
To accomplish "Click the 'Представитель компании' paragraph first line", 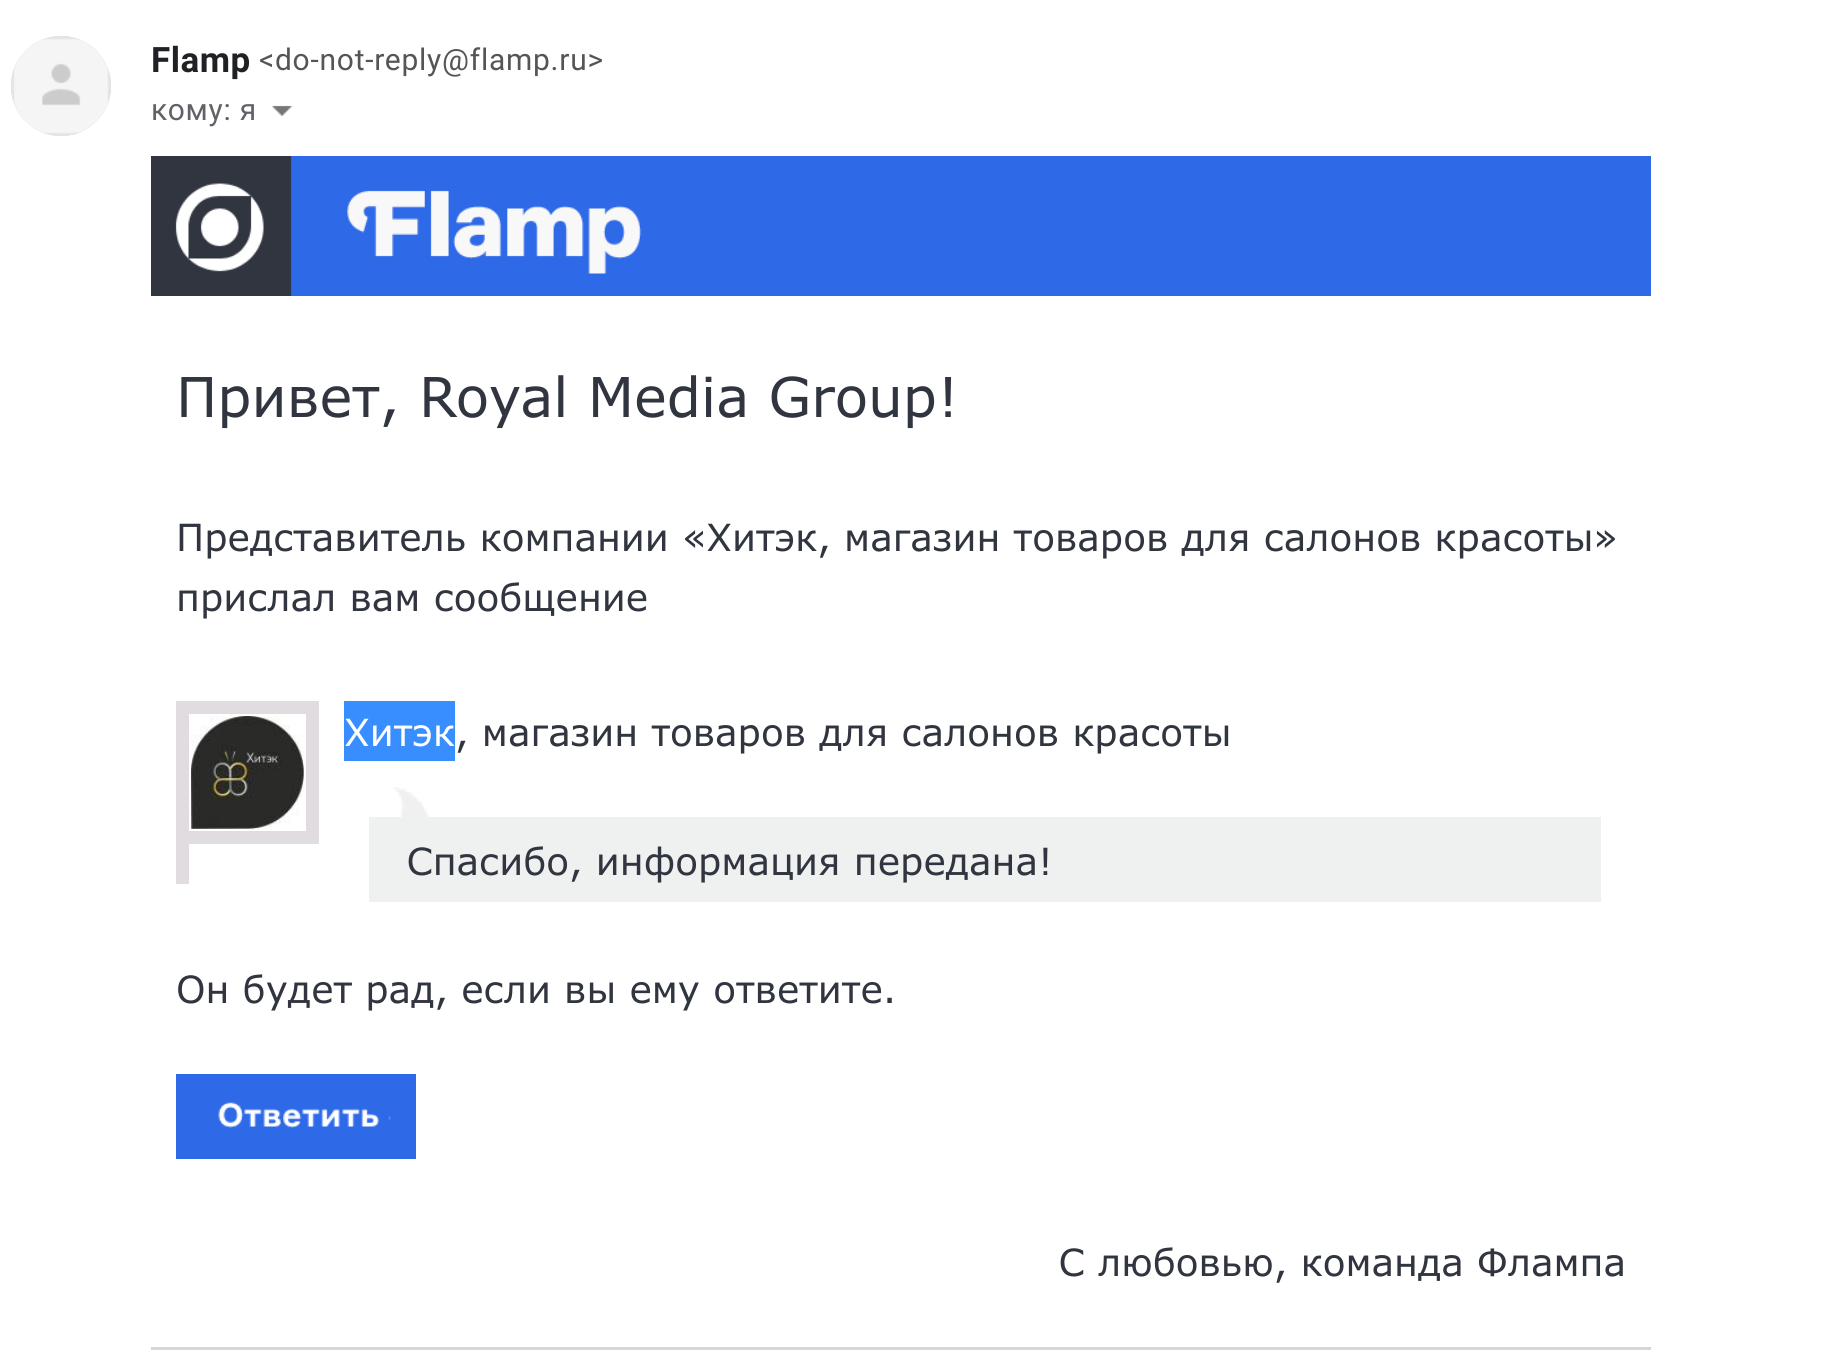I will tap(896, 538).
